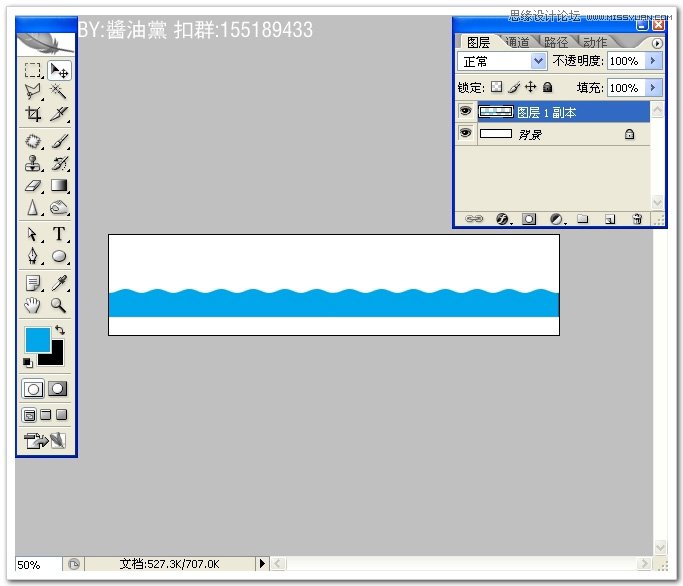This screenshot has width=683, height=586.
Task: Open the fill slider arrow
Action: coord(653,88)
